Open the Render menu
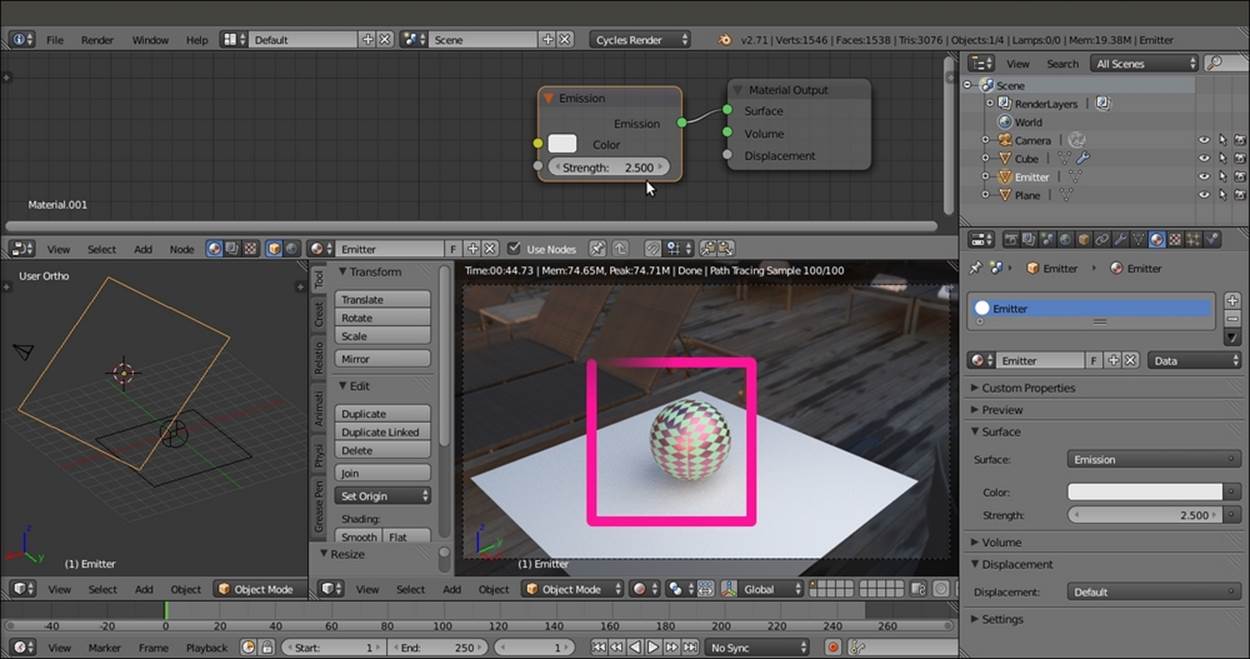The height and width of the screenshot is (659, 1250). click(97, 40)
